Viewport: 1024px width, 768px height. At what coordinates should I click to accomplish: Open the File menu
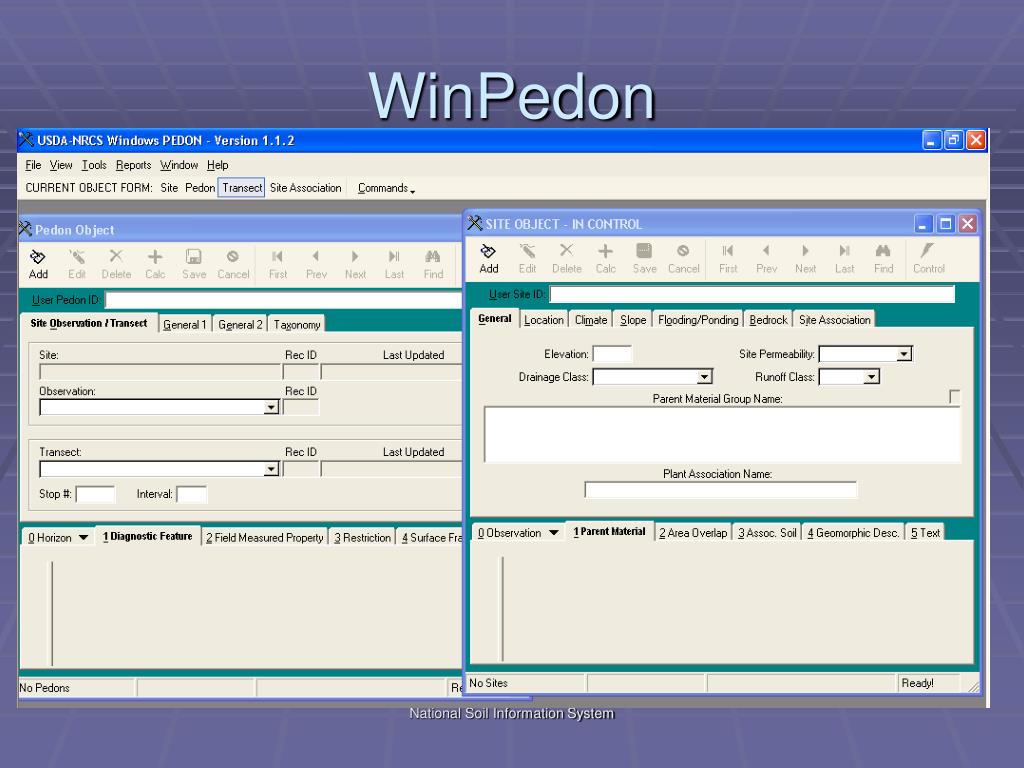pos(33,165)
